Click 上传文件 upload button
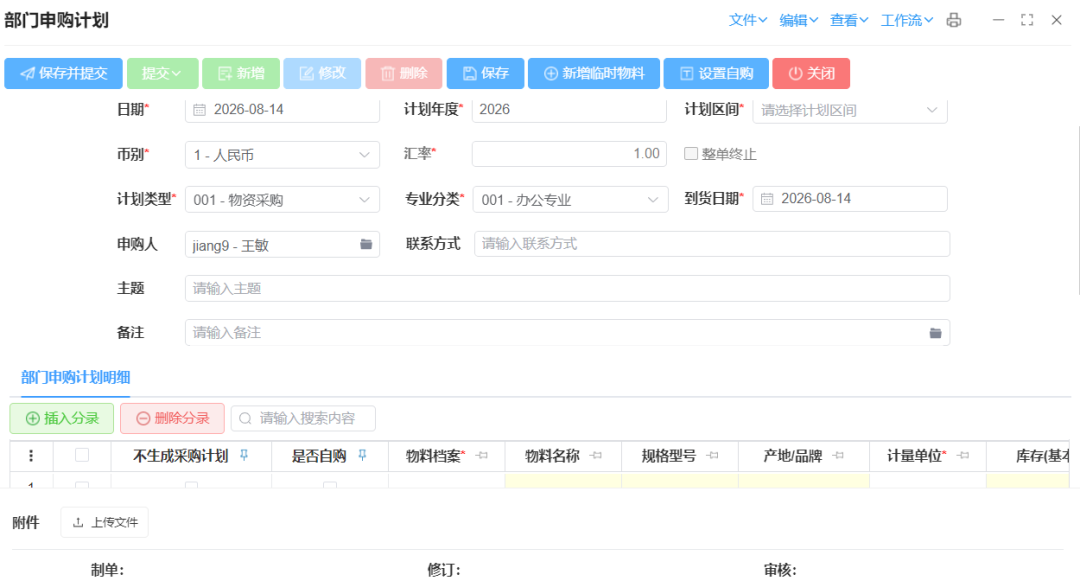This screenshot has height=581, width=1080. [x=105, y=522]
